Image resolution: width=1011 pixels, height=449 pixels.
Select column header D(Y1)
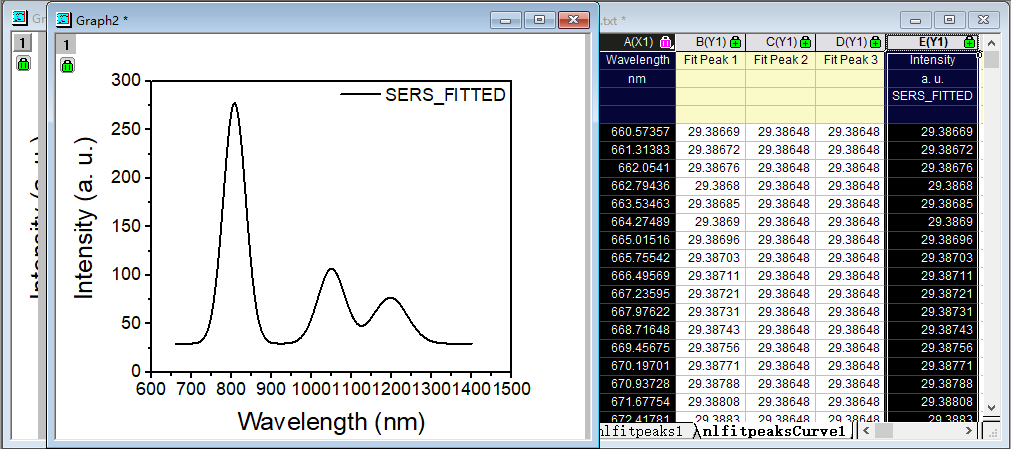(850, 43)
